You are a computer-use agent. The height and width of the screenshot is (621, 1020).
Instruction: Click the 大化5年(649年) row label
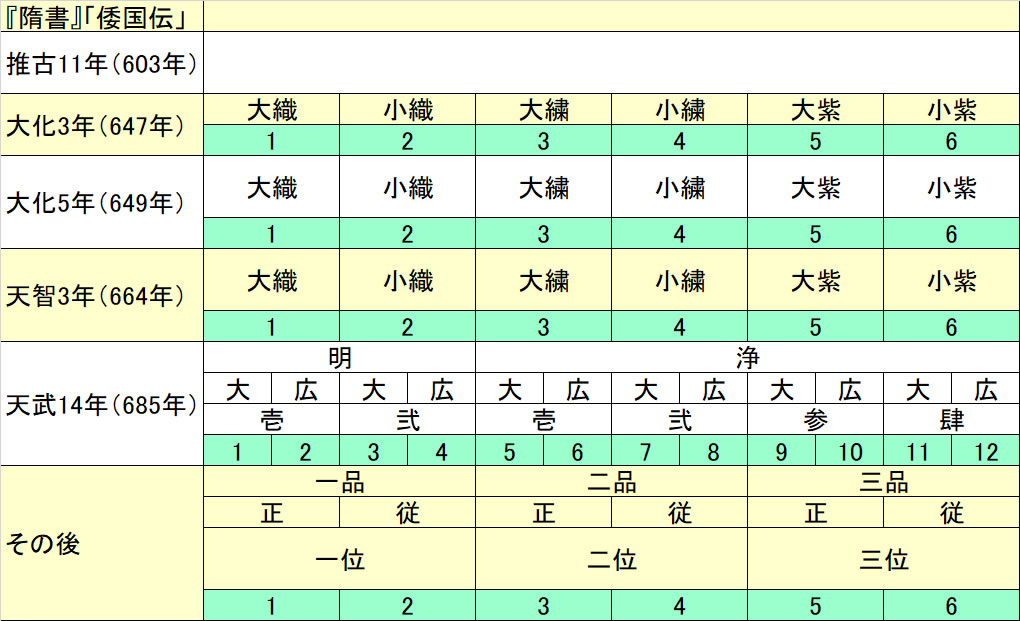coord(101,203)
